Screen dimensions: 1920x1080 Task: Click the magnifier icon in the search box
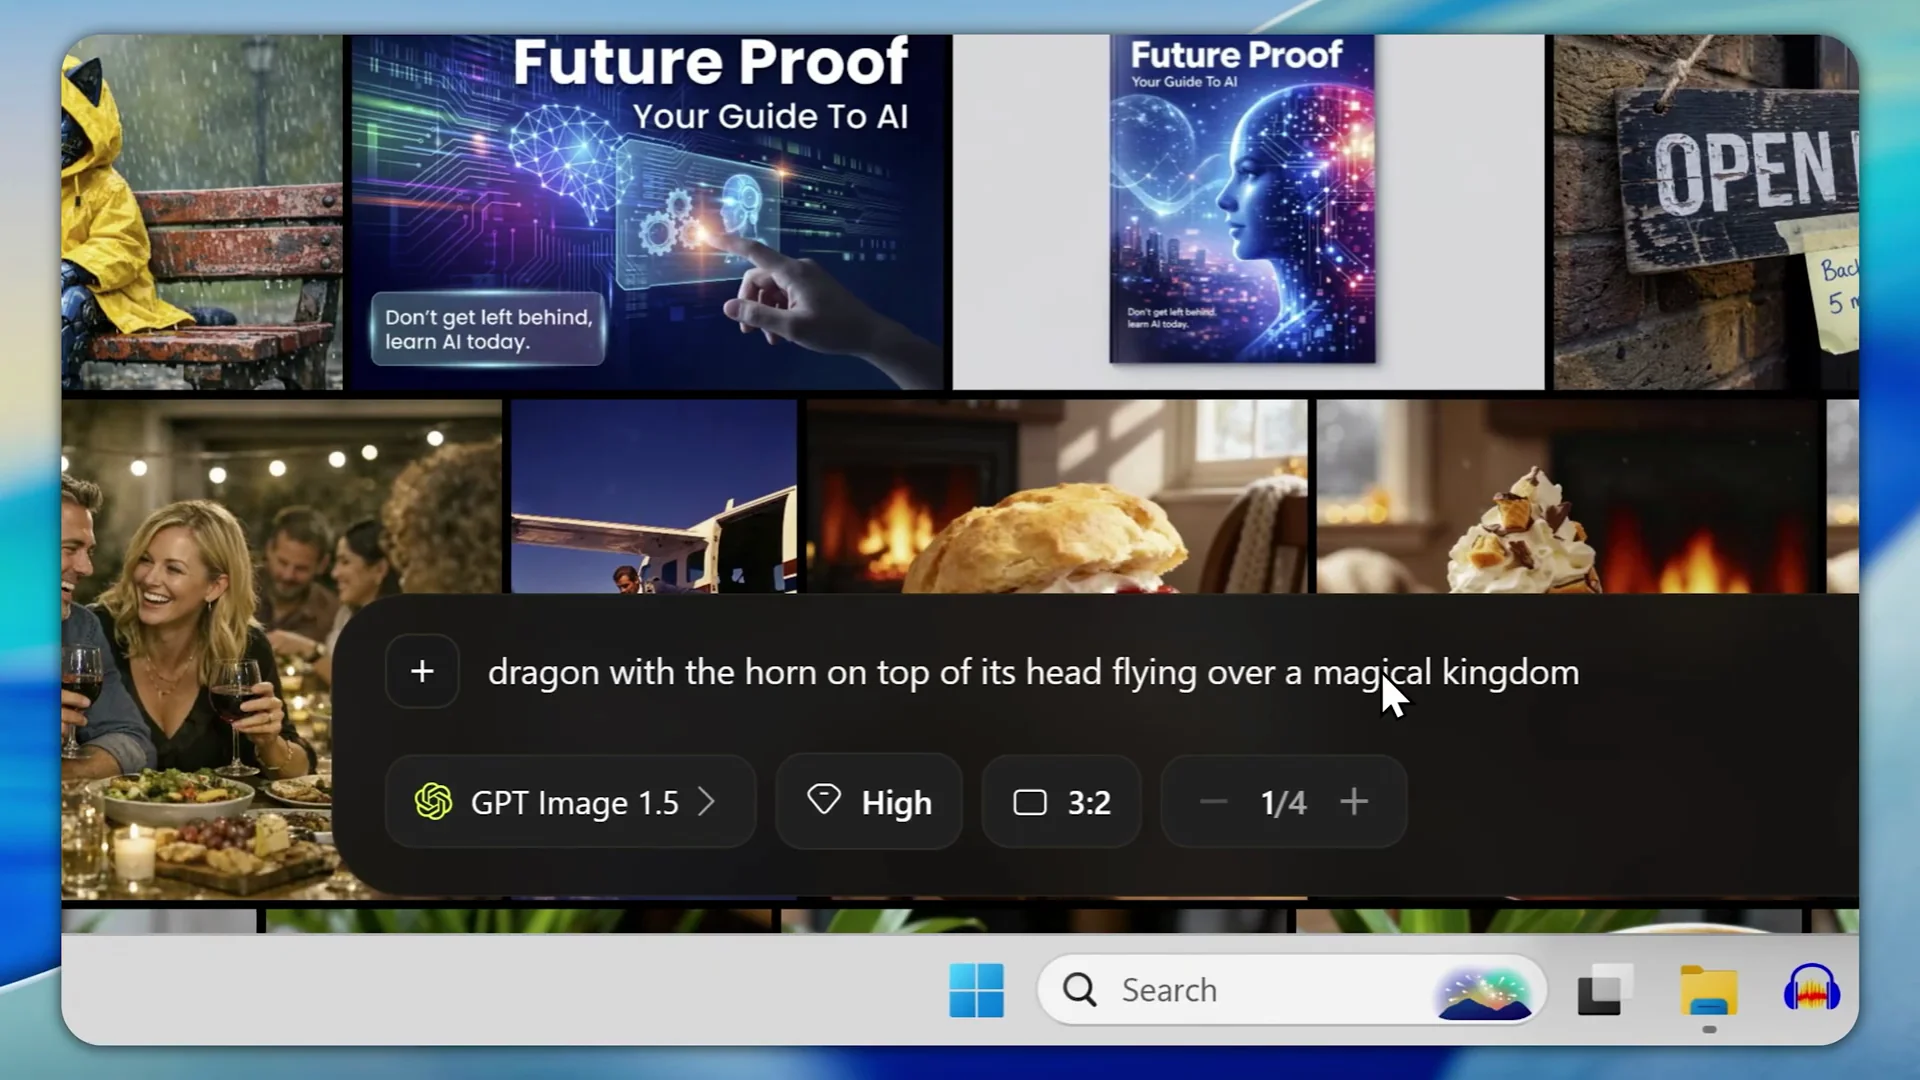tap(1078, 989)
